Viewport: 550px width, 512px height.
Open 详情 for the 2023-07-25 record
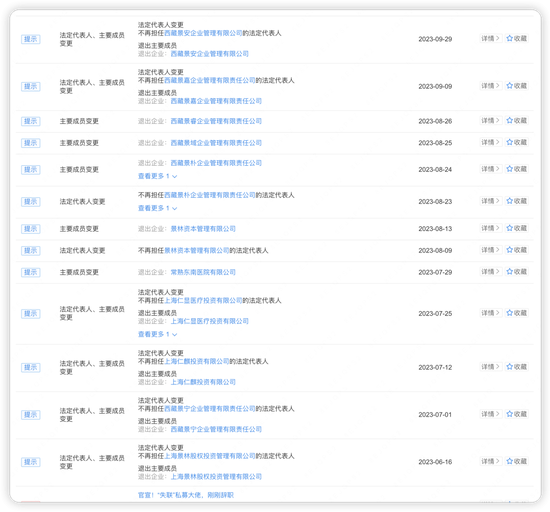click(491, 313)
